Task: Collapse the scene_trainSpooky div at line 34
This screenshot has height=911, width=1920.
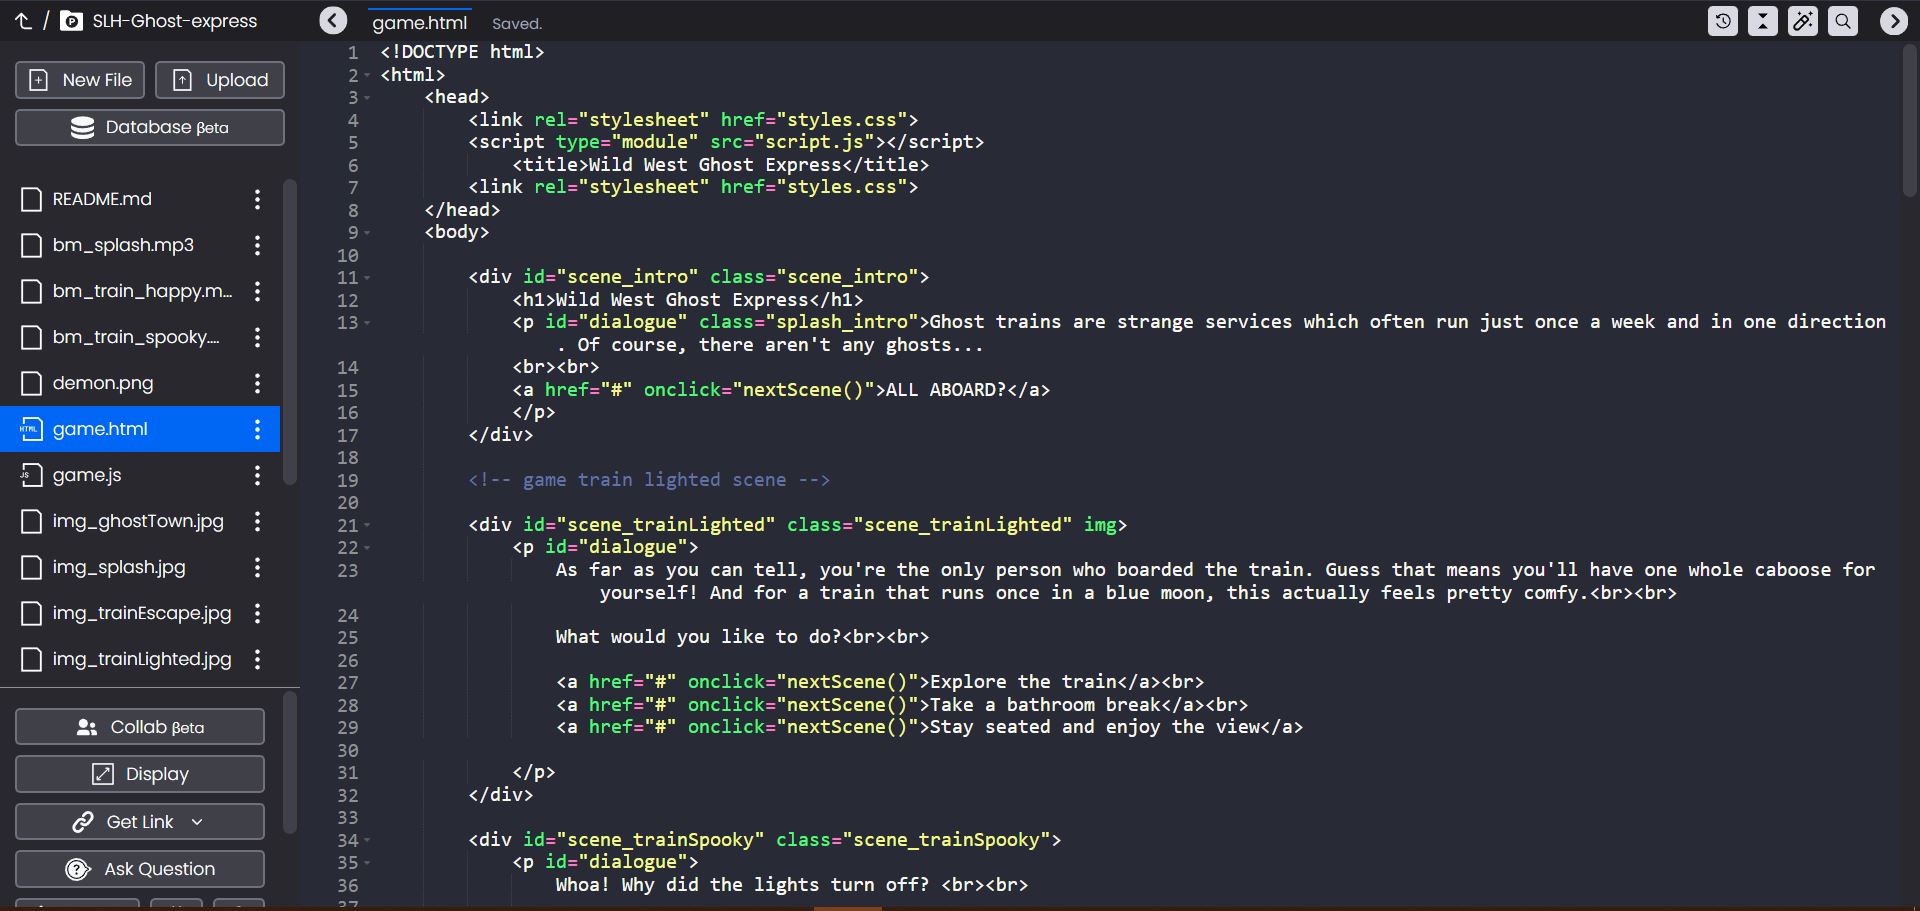Action: point(367,841)
